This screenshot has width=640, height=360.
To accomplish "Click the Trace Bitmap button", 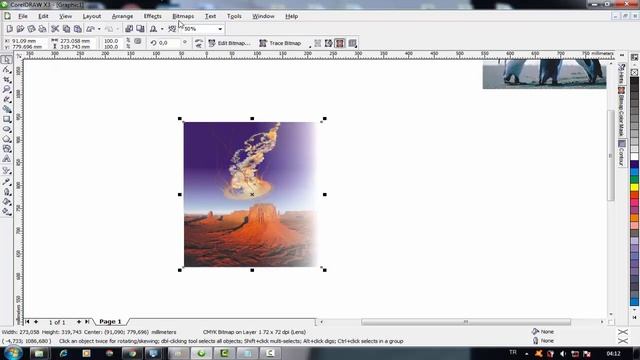I will pos(280,43).
